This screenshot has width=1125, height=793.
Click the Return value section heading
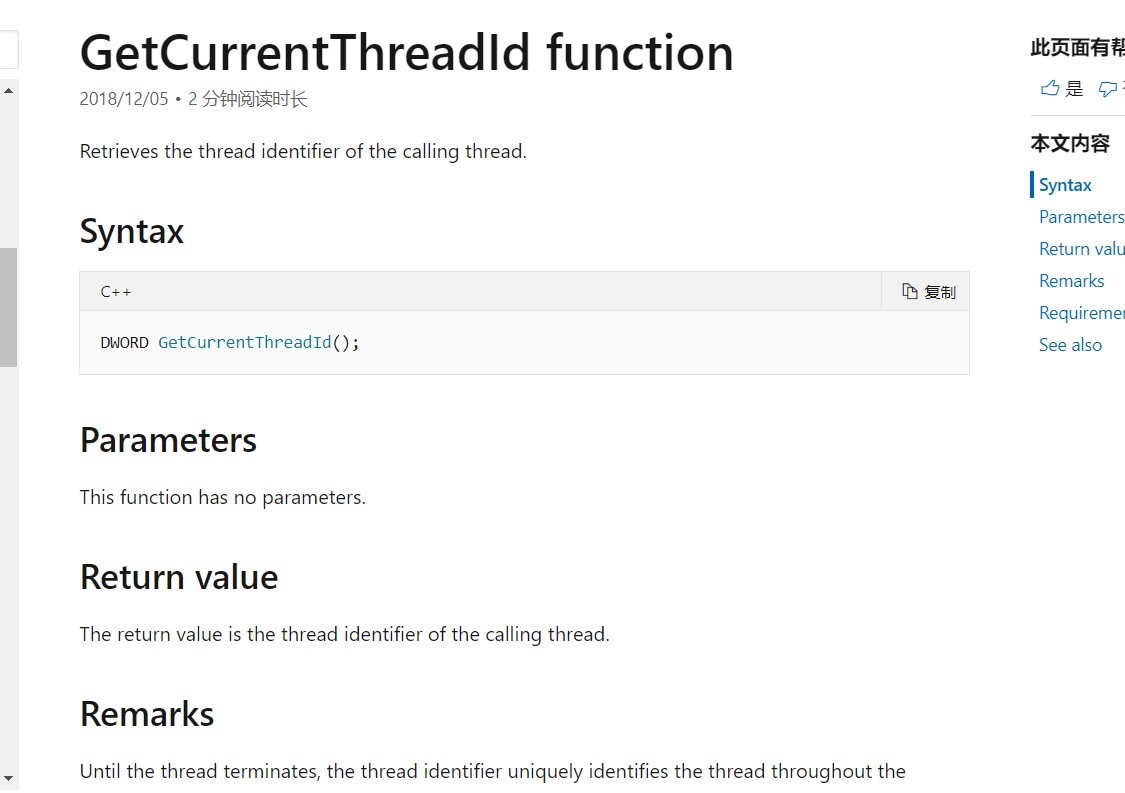coord(179,577)
